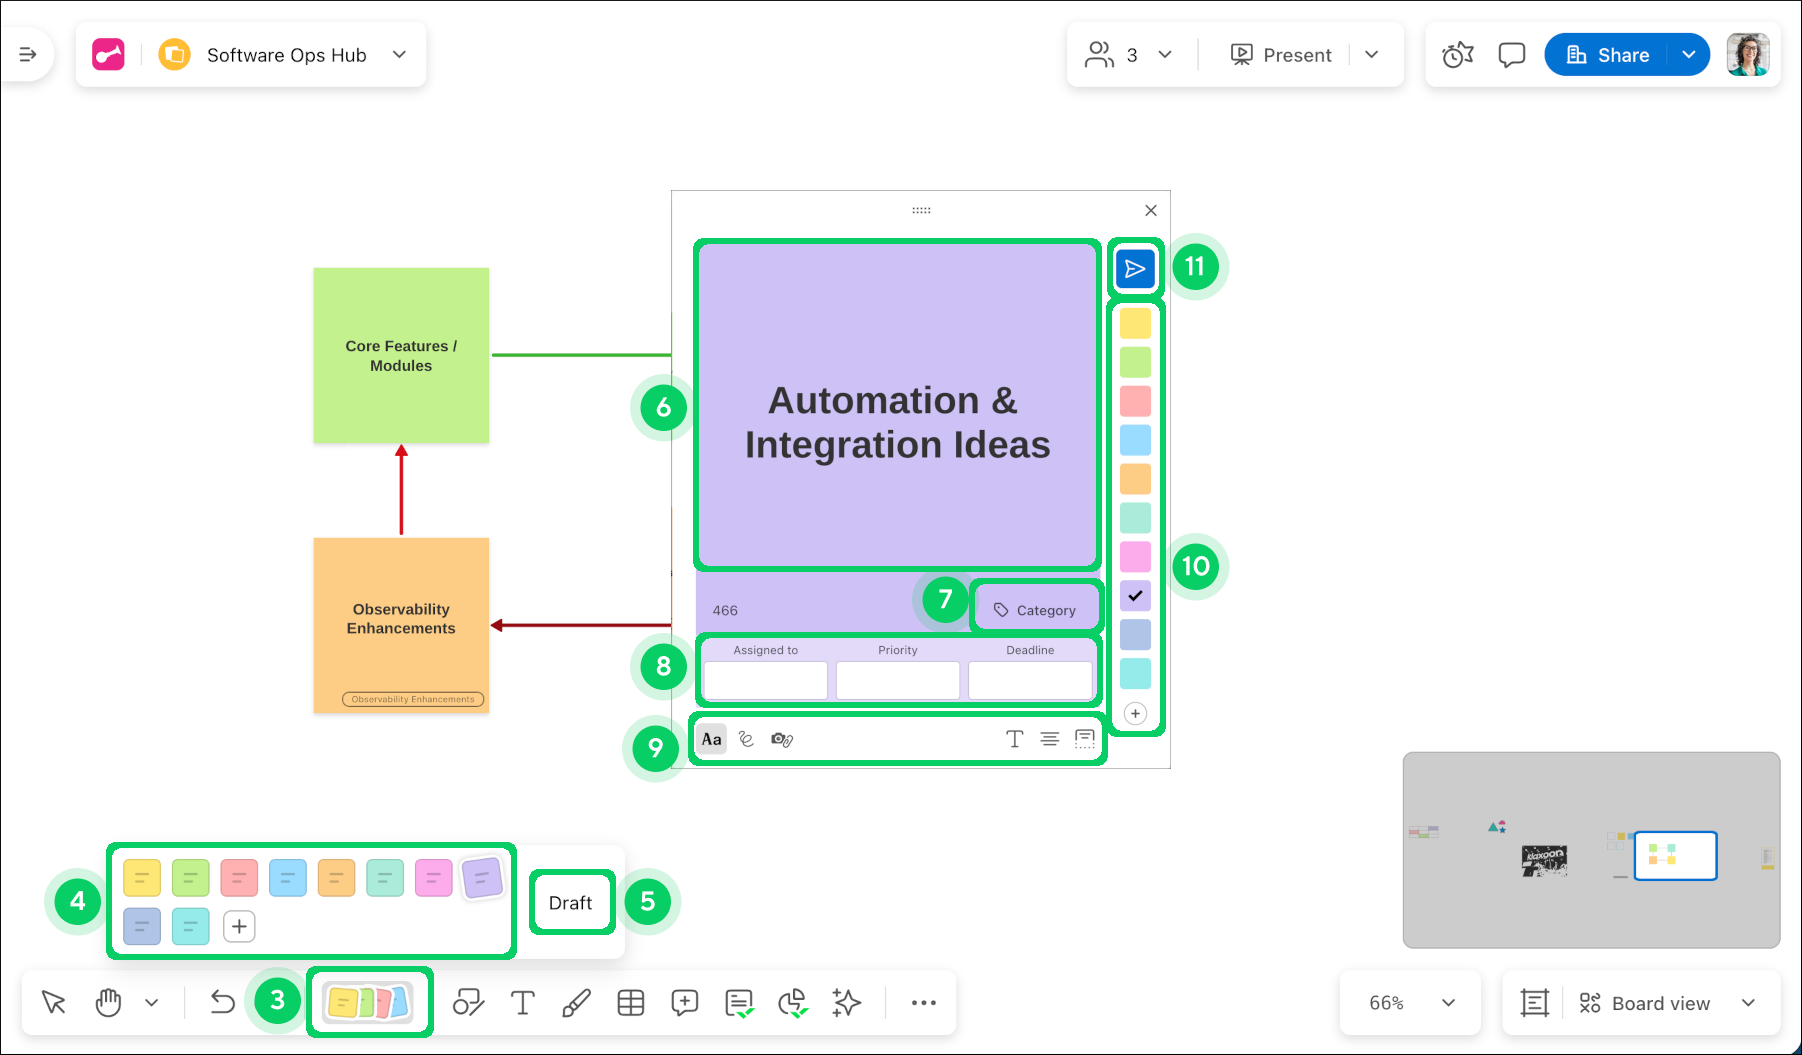Select the checked purple color in side palette

click(1135, 596)
